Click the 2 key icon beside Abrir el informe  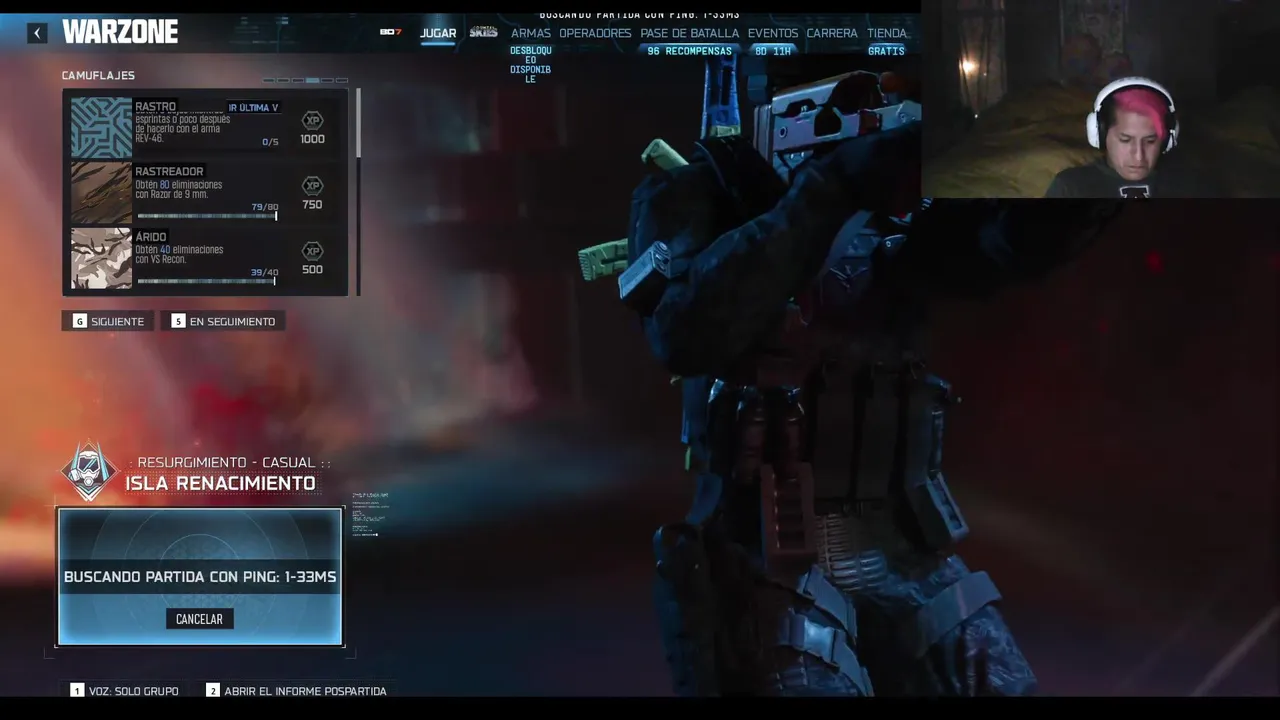coord(212,690)
